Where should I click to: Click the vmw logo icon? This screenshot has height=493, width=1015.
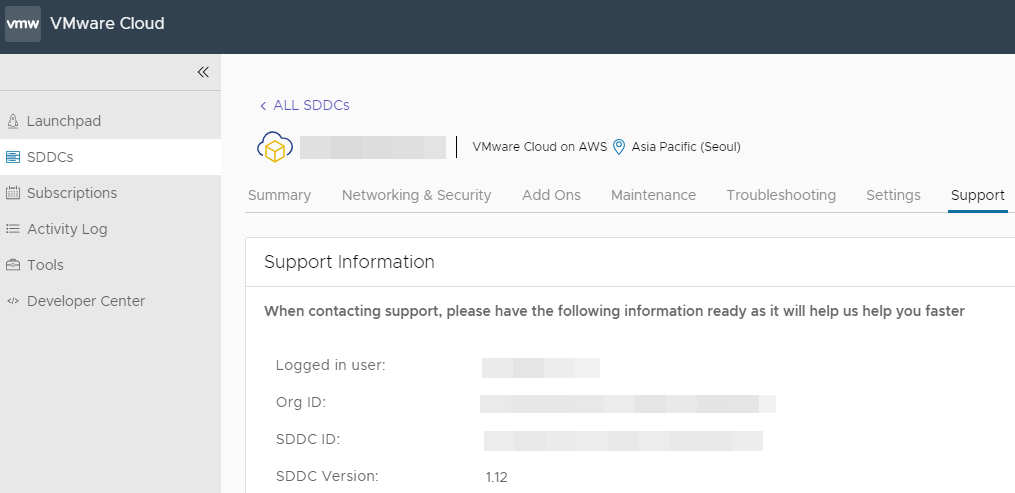pos(23,24)
